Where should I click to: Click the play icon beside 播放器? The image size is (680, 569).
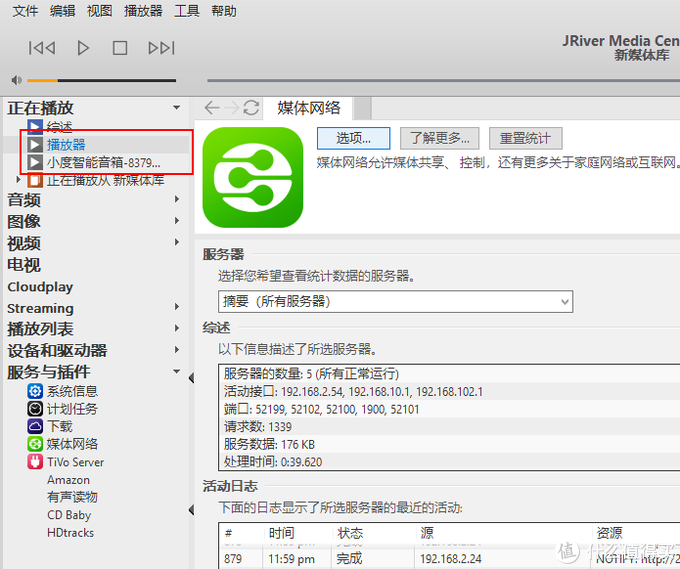pyautogui.click(x=35, y=144)
